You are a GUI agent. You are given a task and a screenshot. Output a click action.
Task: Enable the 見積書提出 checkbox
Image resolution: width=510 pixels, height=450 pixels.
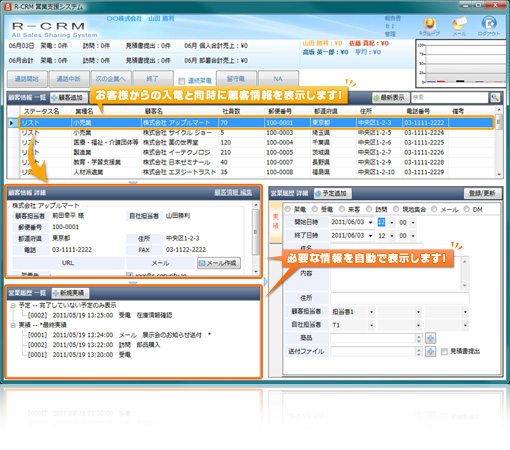pos(444,351)
